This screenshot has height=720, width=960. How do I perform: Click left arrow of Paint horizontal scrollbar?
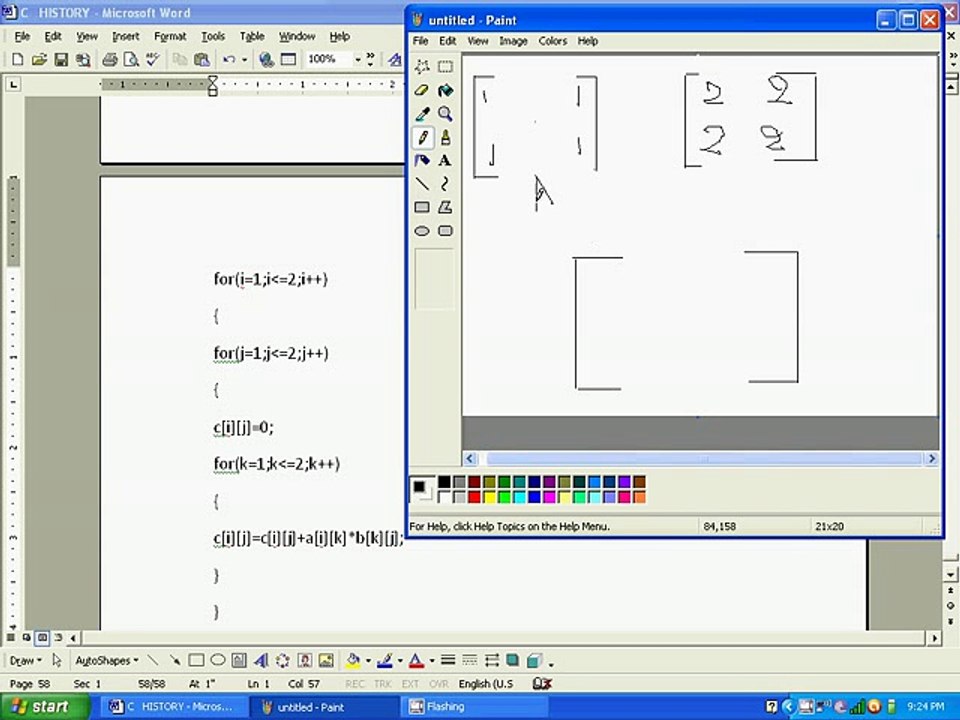tap(470, 459)
